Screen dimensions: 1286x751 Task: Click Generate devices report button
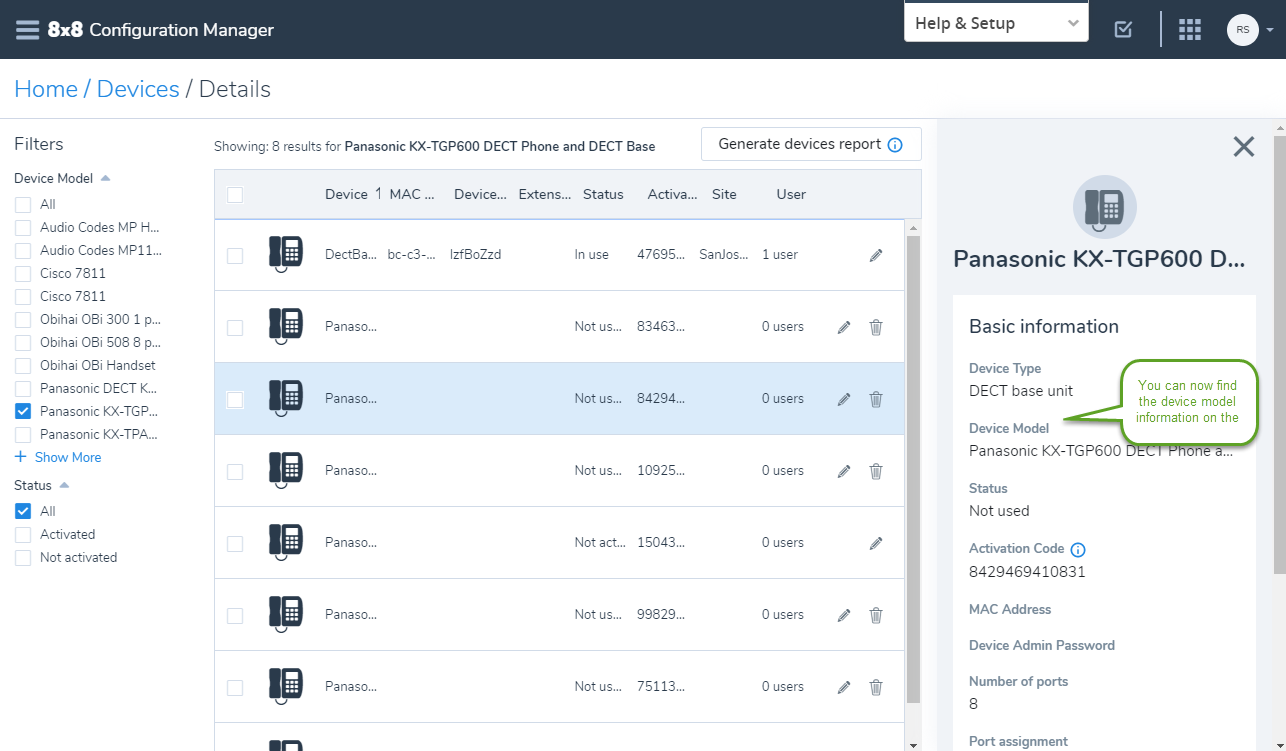tap(811, 144)
